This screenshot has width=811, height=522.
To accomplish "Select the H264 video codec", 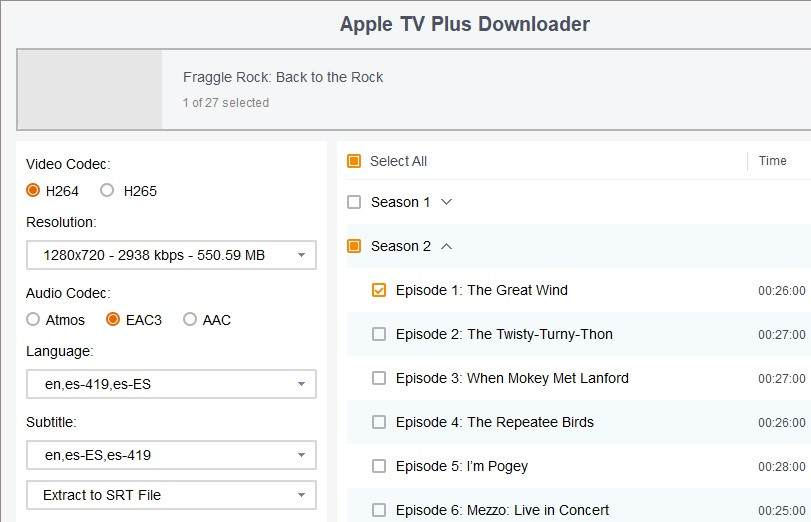I will click(x=34, y=191).
